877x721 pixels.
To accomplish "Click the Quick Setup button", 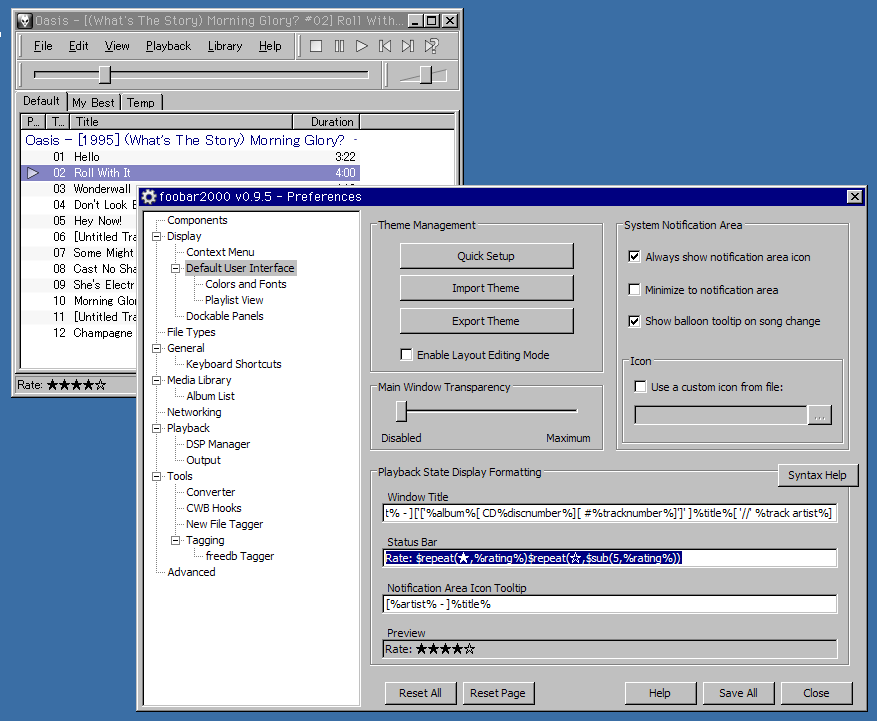I will pos(486,256).
